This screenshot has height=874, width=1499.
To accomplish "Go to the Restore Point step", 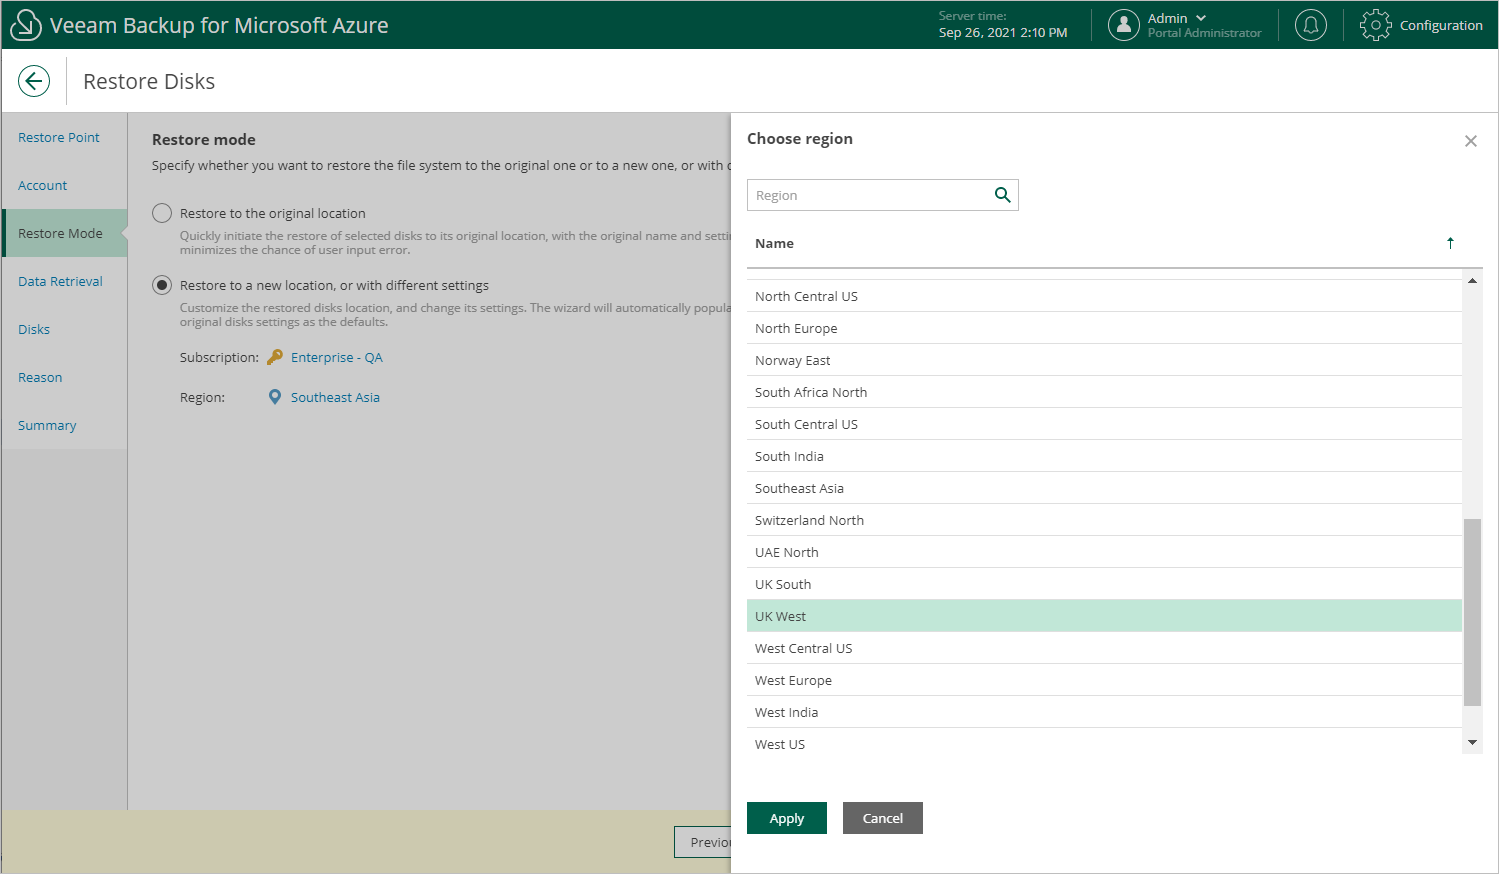I will click(59, 137).
